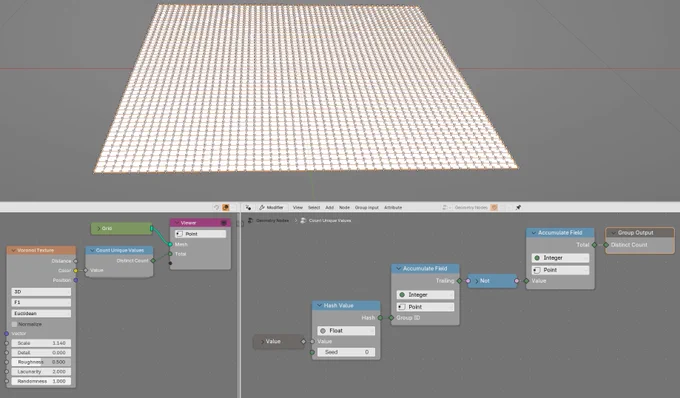680x398 pixels.
Task: Click the Distinct Count output socket of Count Unique Values
Action: (x=153, y=261)
